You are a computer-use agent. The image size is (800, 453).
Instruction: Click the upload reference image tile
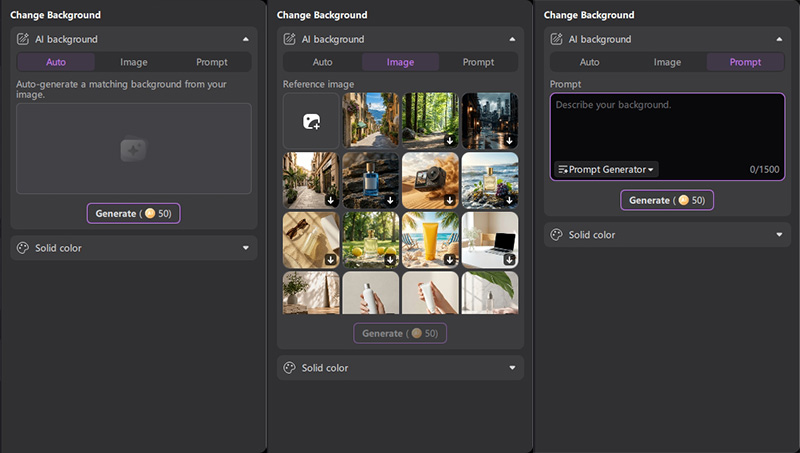(x=311, y=121)
